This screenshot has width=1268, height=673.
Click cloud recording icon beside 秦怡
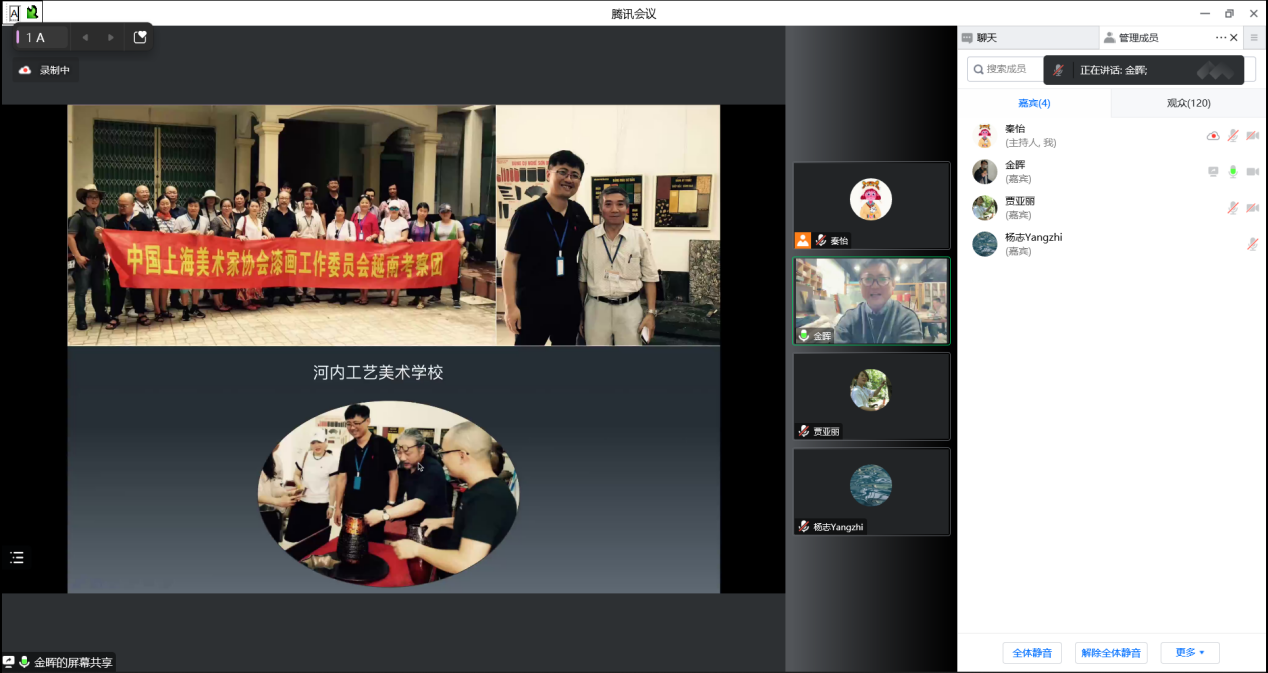[1213, 135]
